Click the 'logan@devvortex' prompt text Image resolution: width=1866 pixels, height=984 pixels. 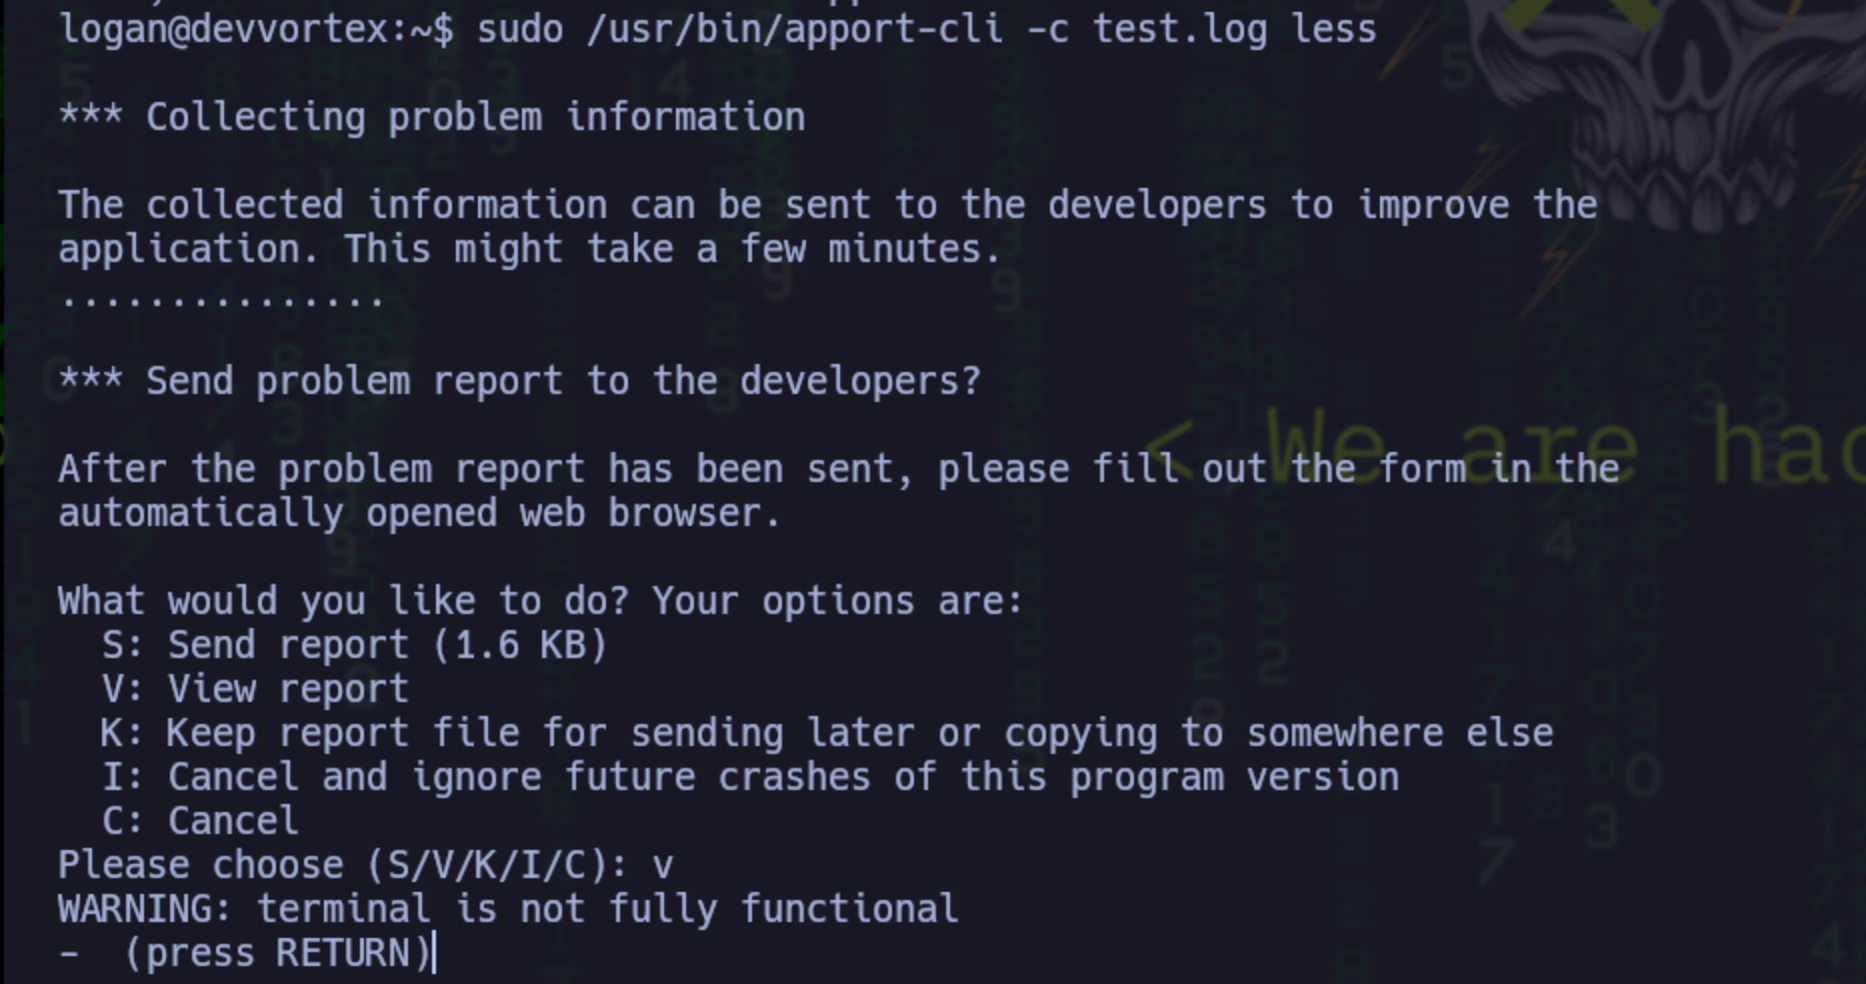(232, 29)
